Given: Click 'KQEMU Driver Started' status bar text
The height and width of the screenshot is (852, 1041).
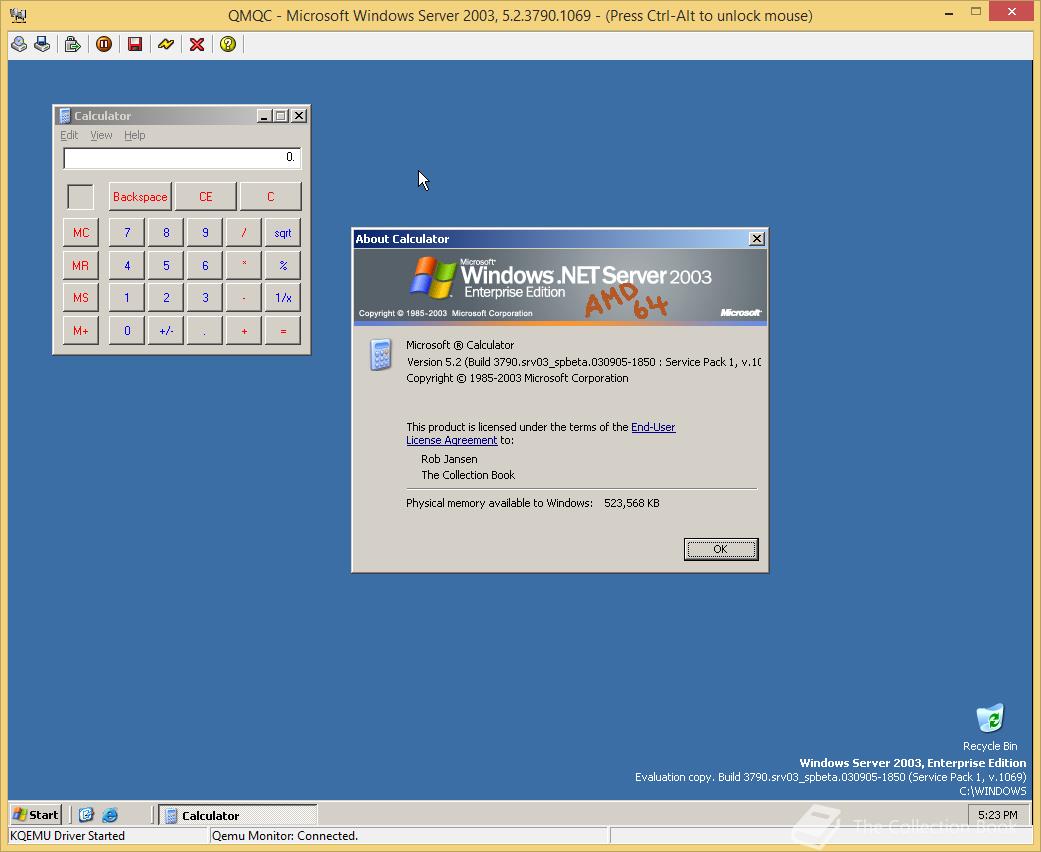Looking at the screenshot, I should click(67, 835).
